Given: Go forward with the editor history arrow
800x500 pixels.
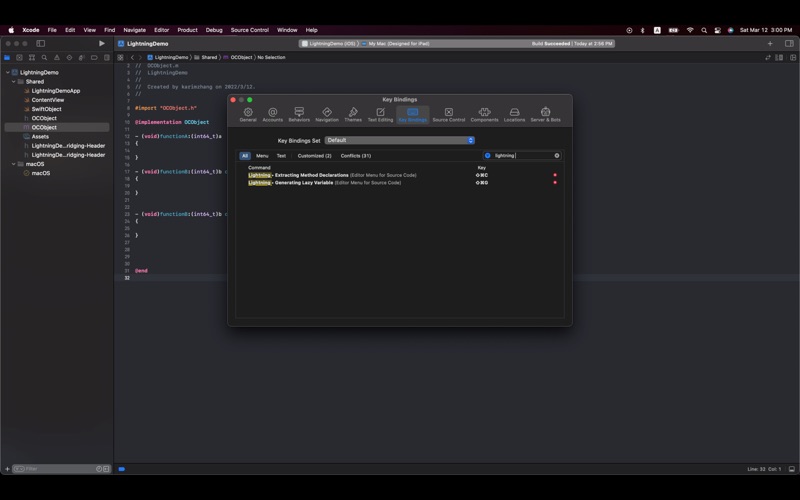Looking at the screenshot, I should (140, 58).
